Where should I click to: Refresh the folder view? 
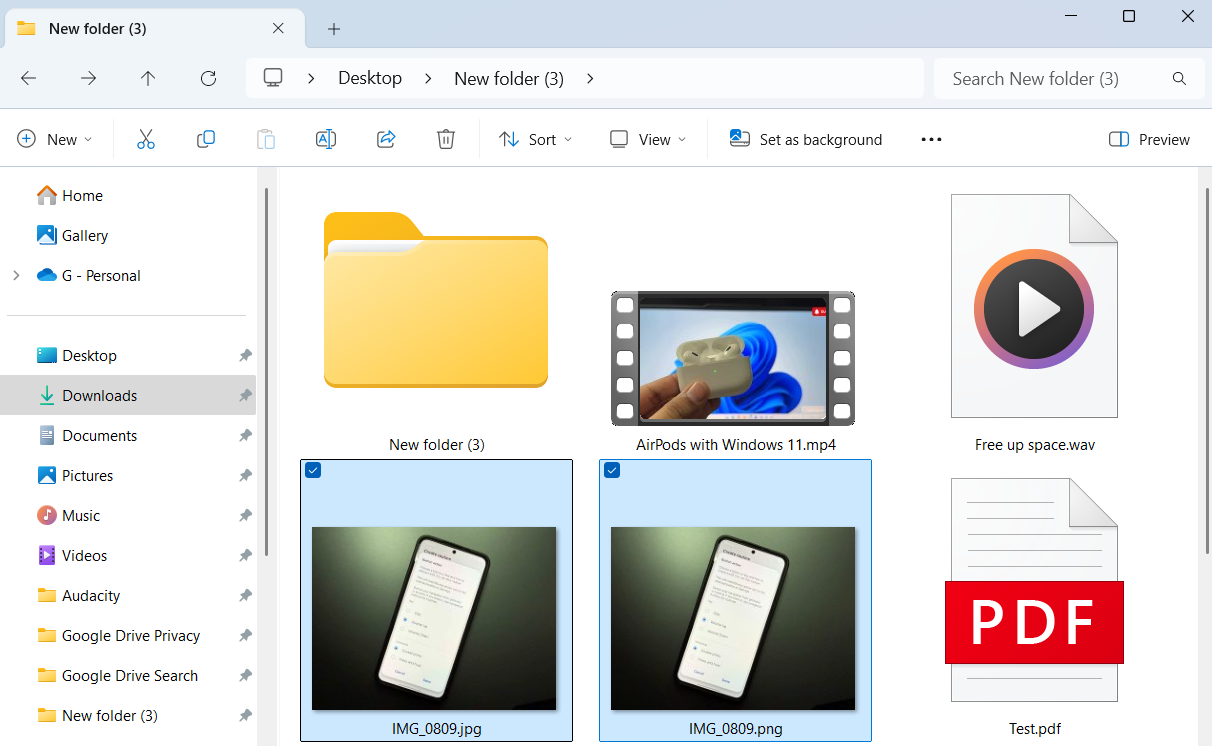208,78
